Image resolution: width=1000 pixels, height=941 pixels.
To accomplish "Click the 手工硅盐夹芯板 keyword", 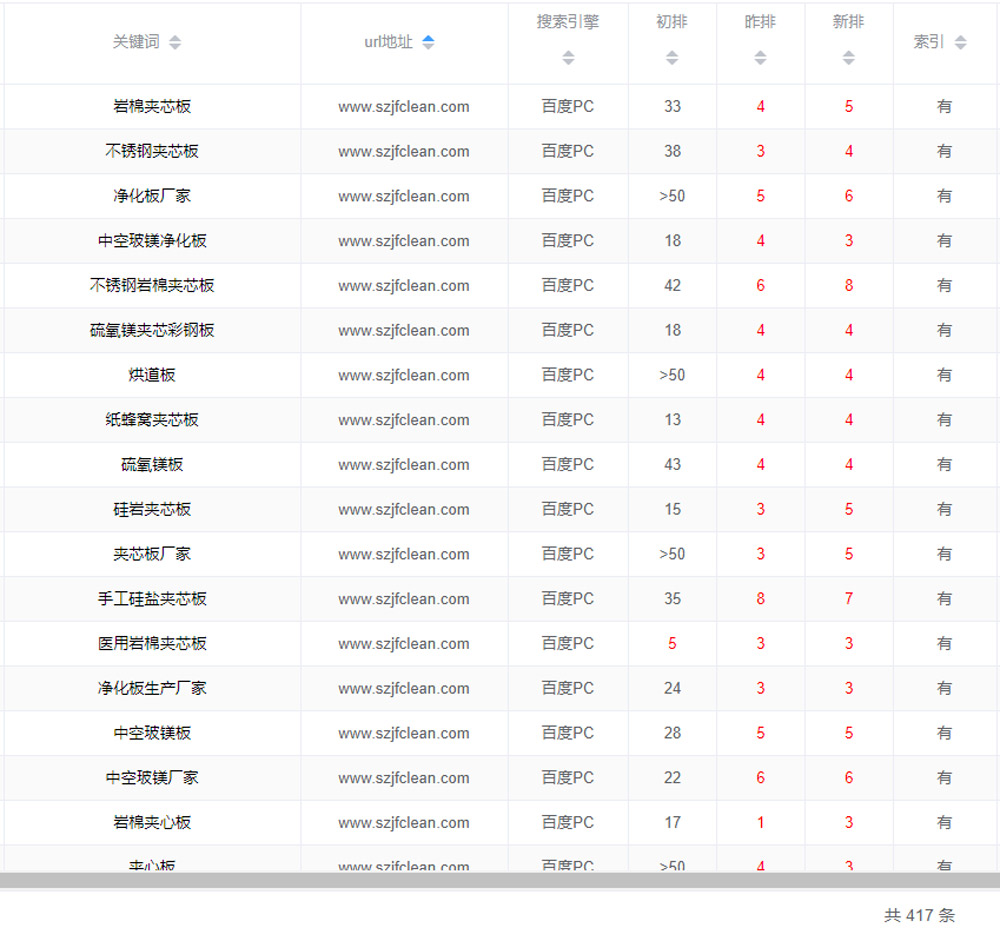I will (x=152, y=599).
